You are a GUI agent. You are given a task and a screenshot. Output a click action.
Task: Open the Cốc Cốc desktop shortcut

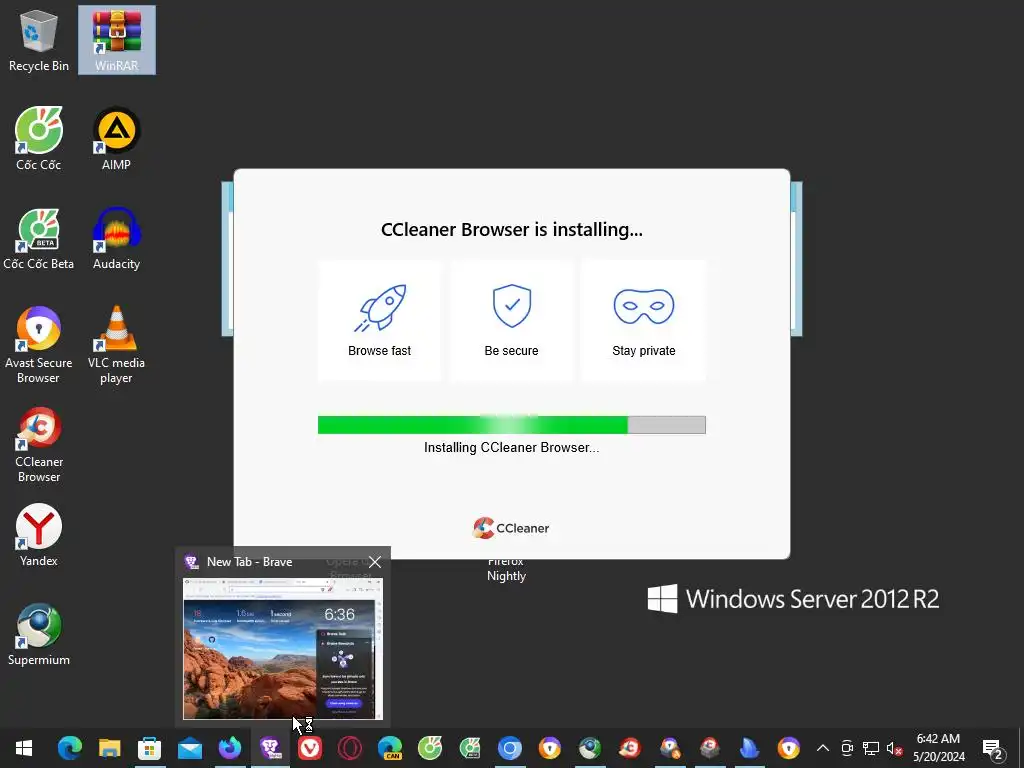pyautogui.click(x=39, y=139)
